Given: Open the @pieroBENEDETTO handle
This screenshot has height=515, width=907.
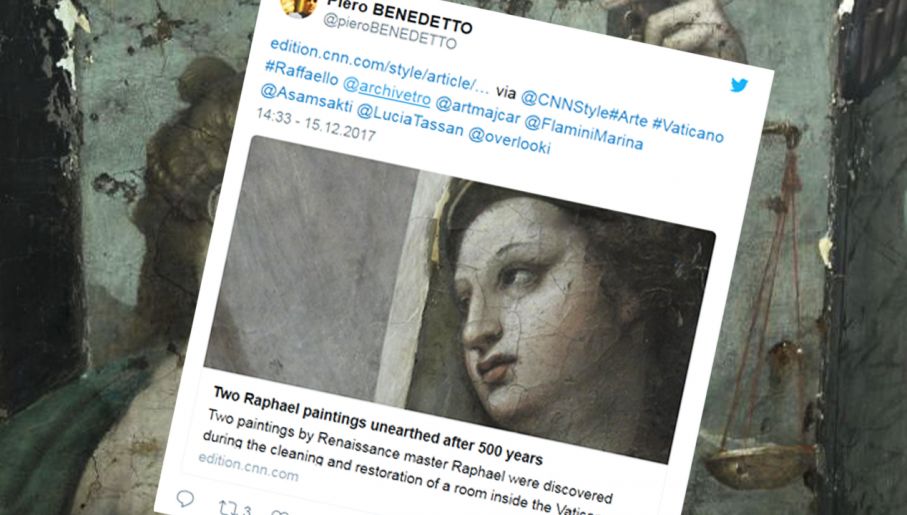Looking at the screenshot, I should (390, 32).
